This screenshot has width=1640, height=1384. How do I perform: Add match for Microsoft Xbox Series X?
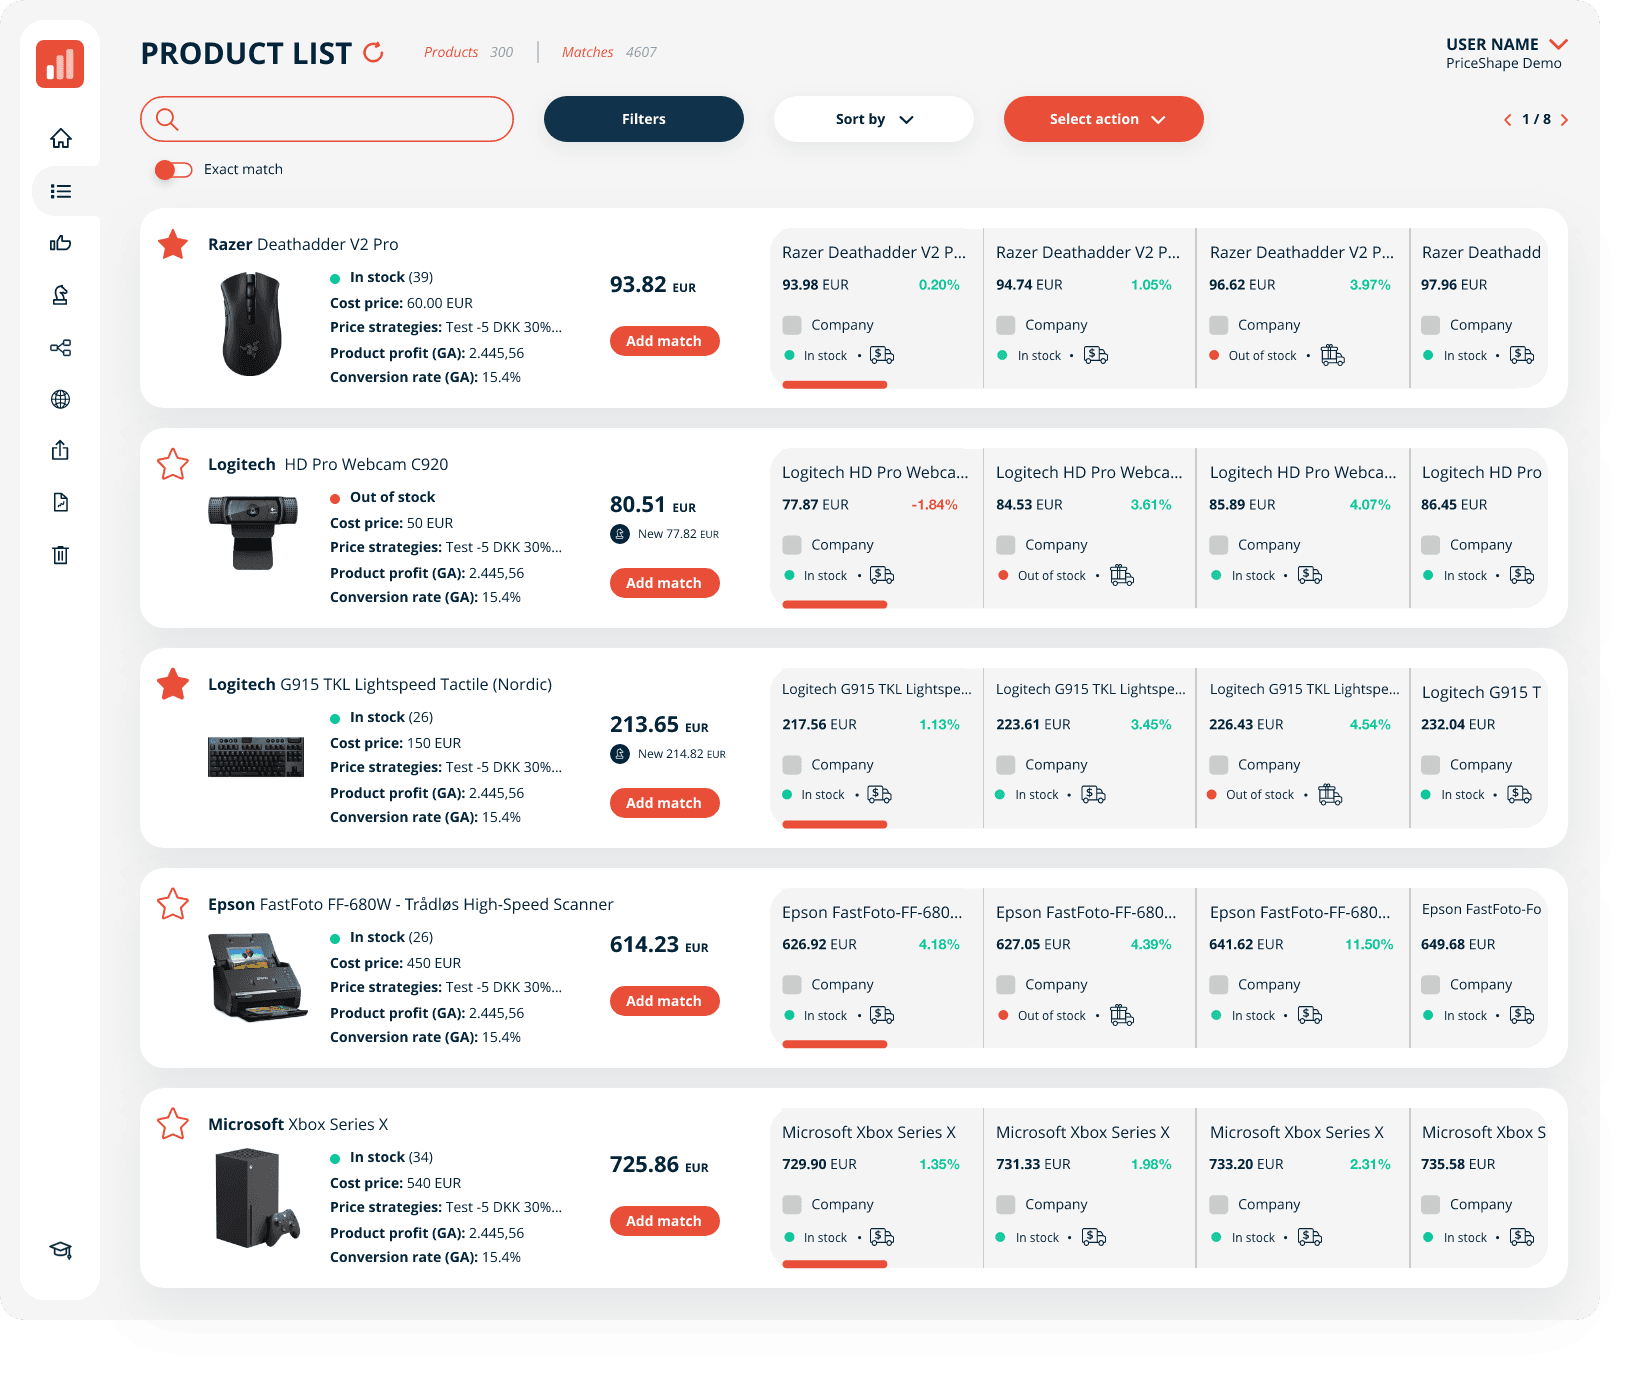[x=665, y=1221]
